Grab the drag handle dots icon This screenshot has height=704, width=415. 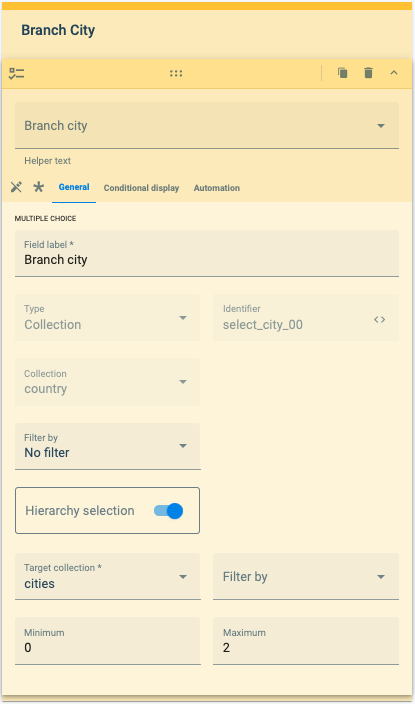pyautogui.click(x=176, y=73)
